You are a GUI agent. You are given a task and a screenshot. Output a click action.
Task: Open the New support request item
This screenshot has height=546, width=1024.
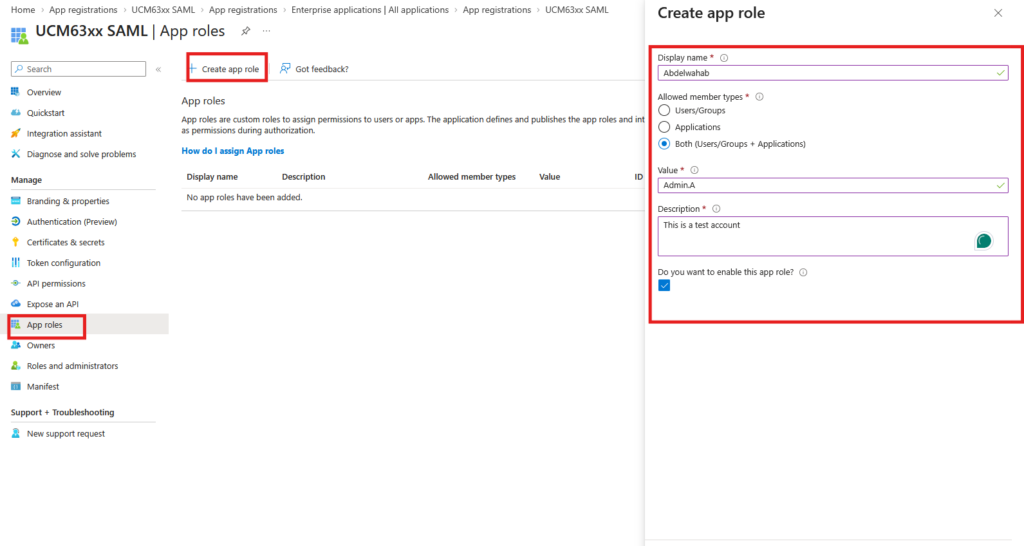(x=65, y=434)
